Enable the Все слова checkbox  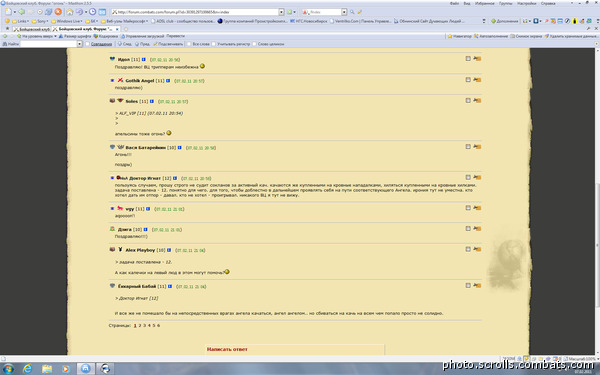click(189, 44)
